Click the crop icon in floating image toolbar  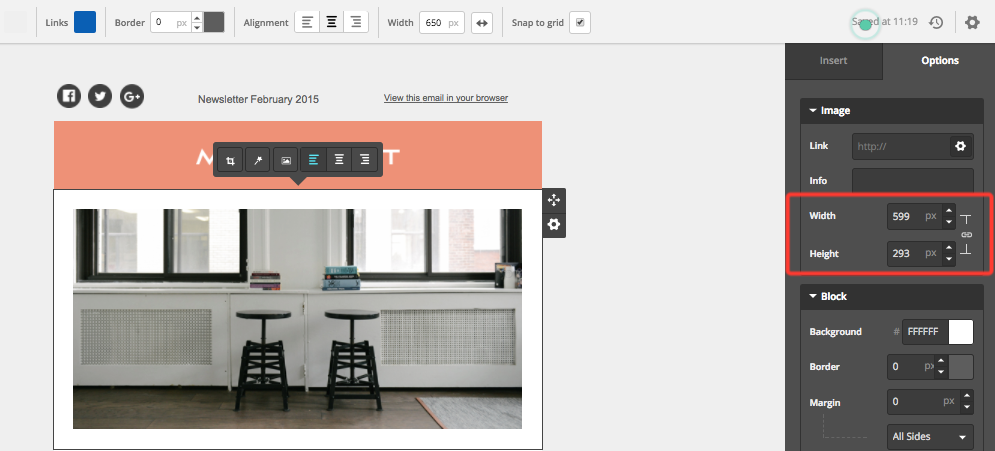pos(231,160)
